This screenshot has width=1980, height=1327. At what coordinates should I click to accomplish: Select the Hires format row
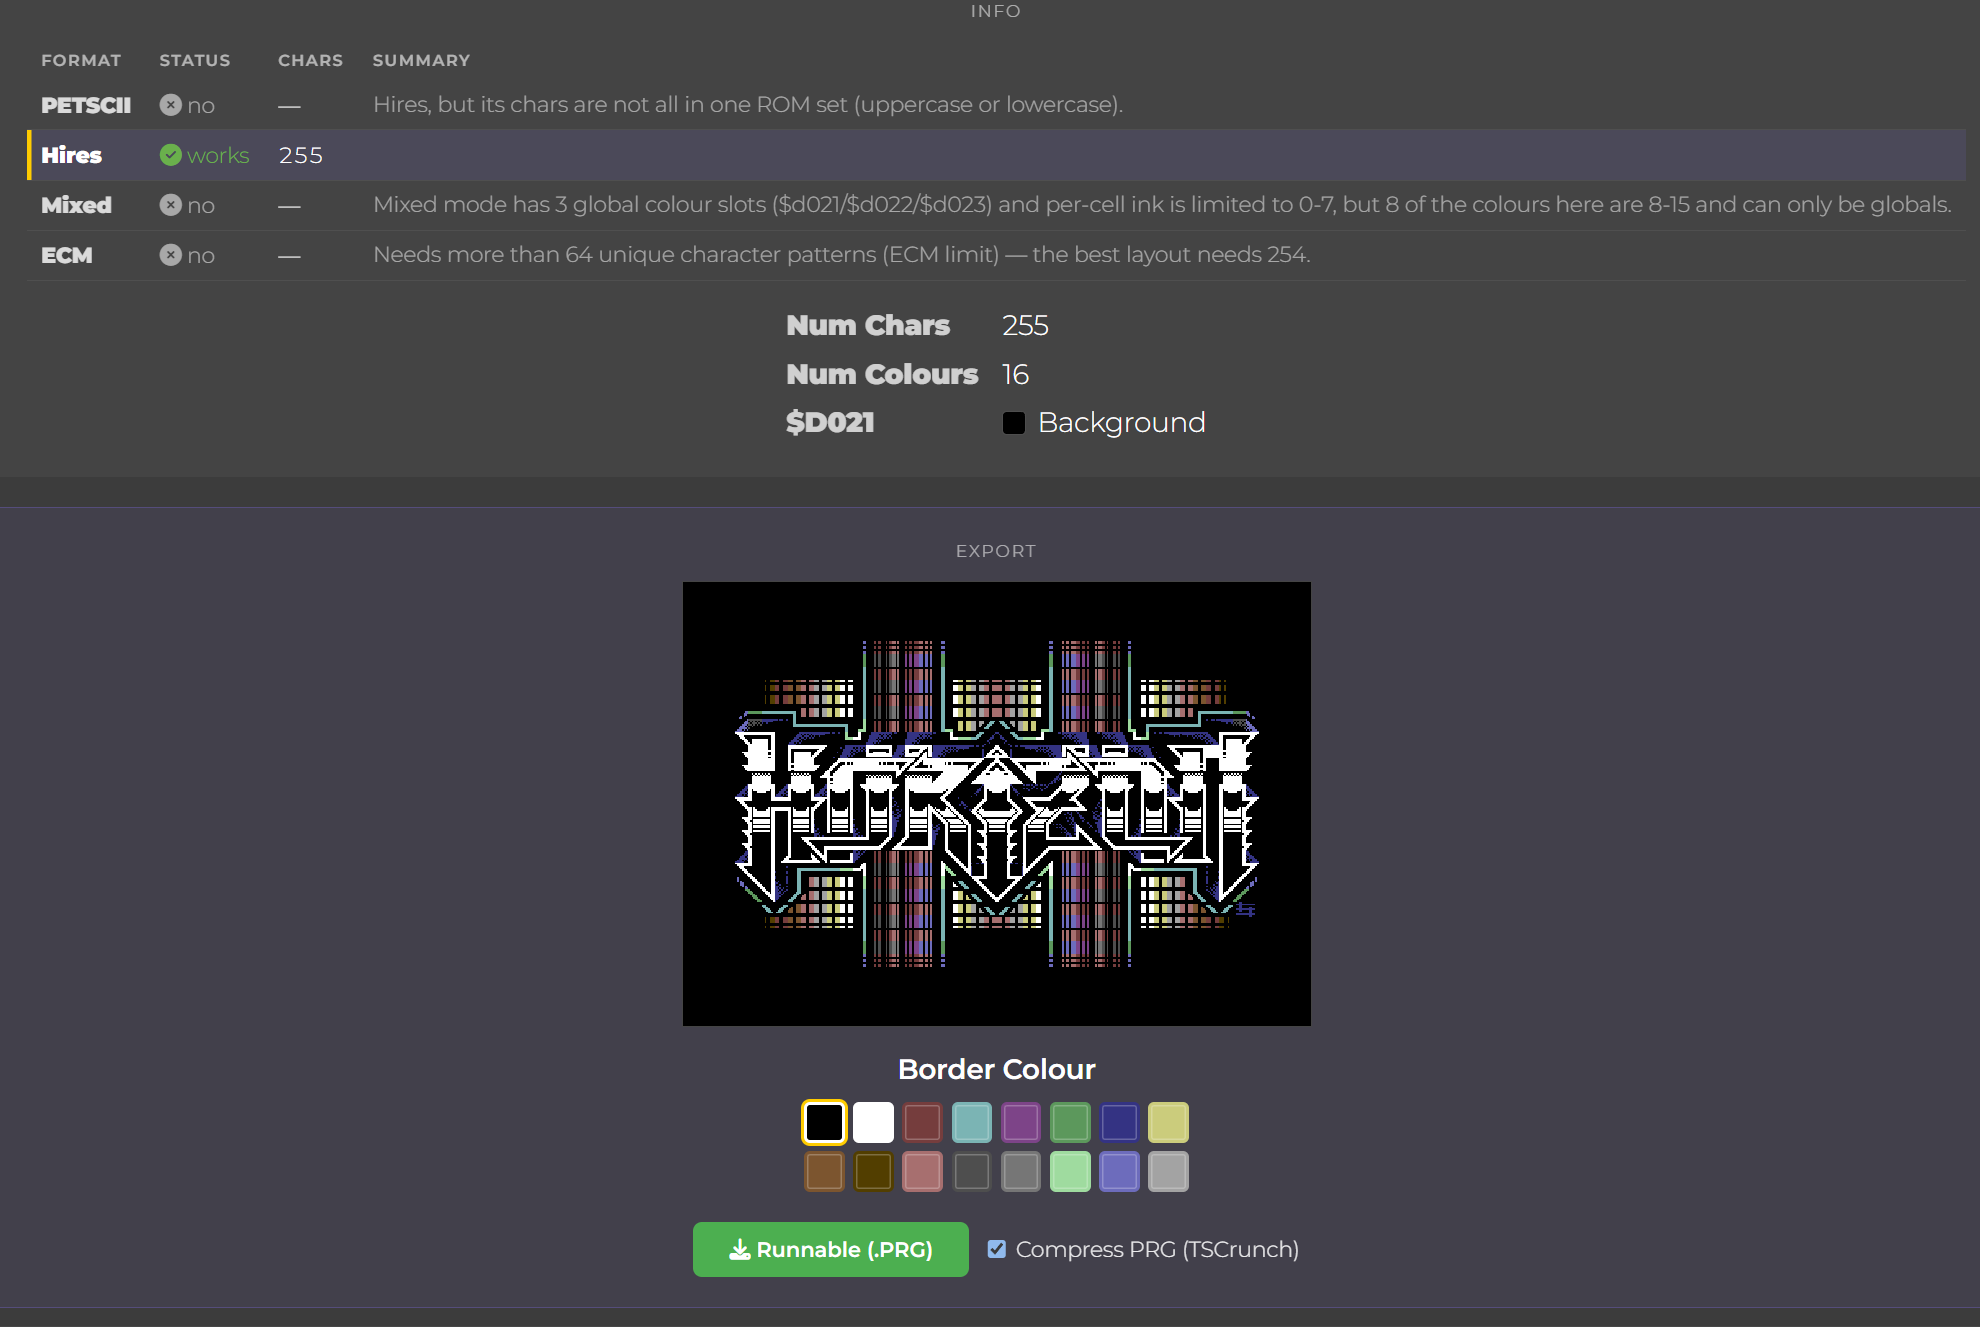click(x=997, y=155)
